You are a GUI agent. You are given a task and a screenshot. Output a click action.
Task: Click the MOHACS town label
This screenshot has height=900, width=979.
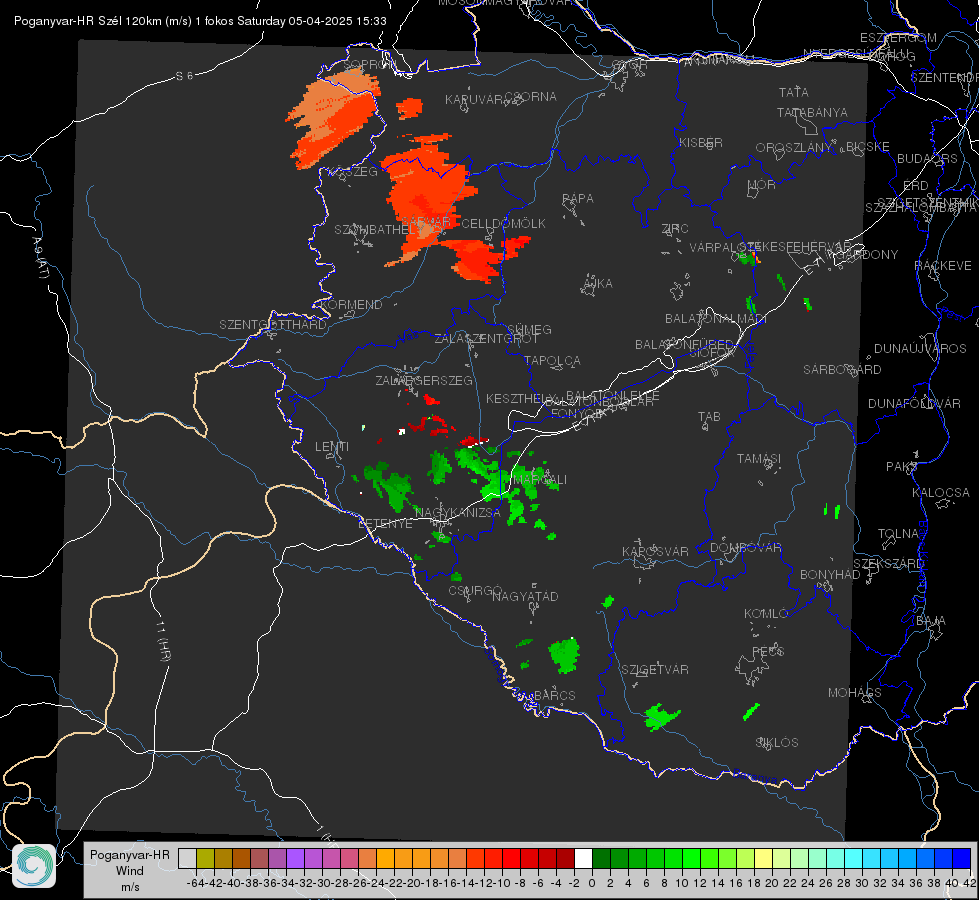point(855,693)
